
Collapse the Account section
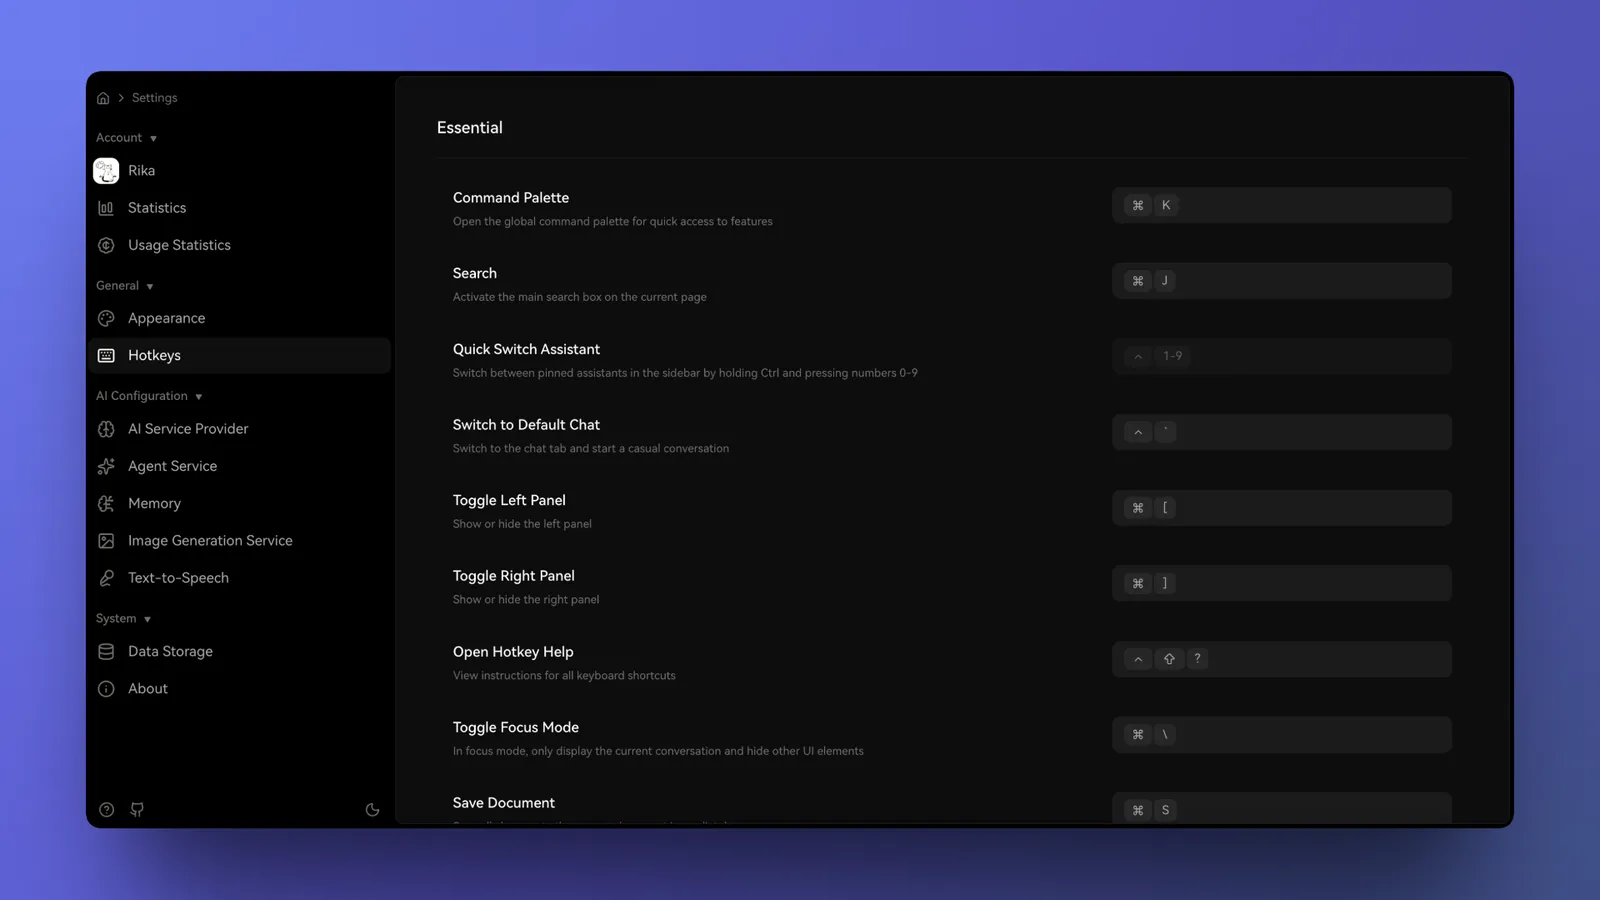point(153,139)
